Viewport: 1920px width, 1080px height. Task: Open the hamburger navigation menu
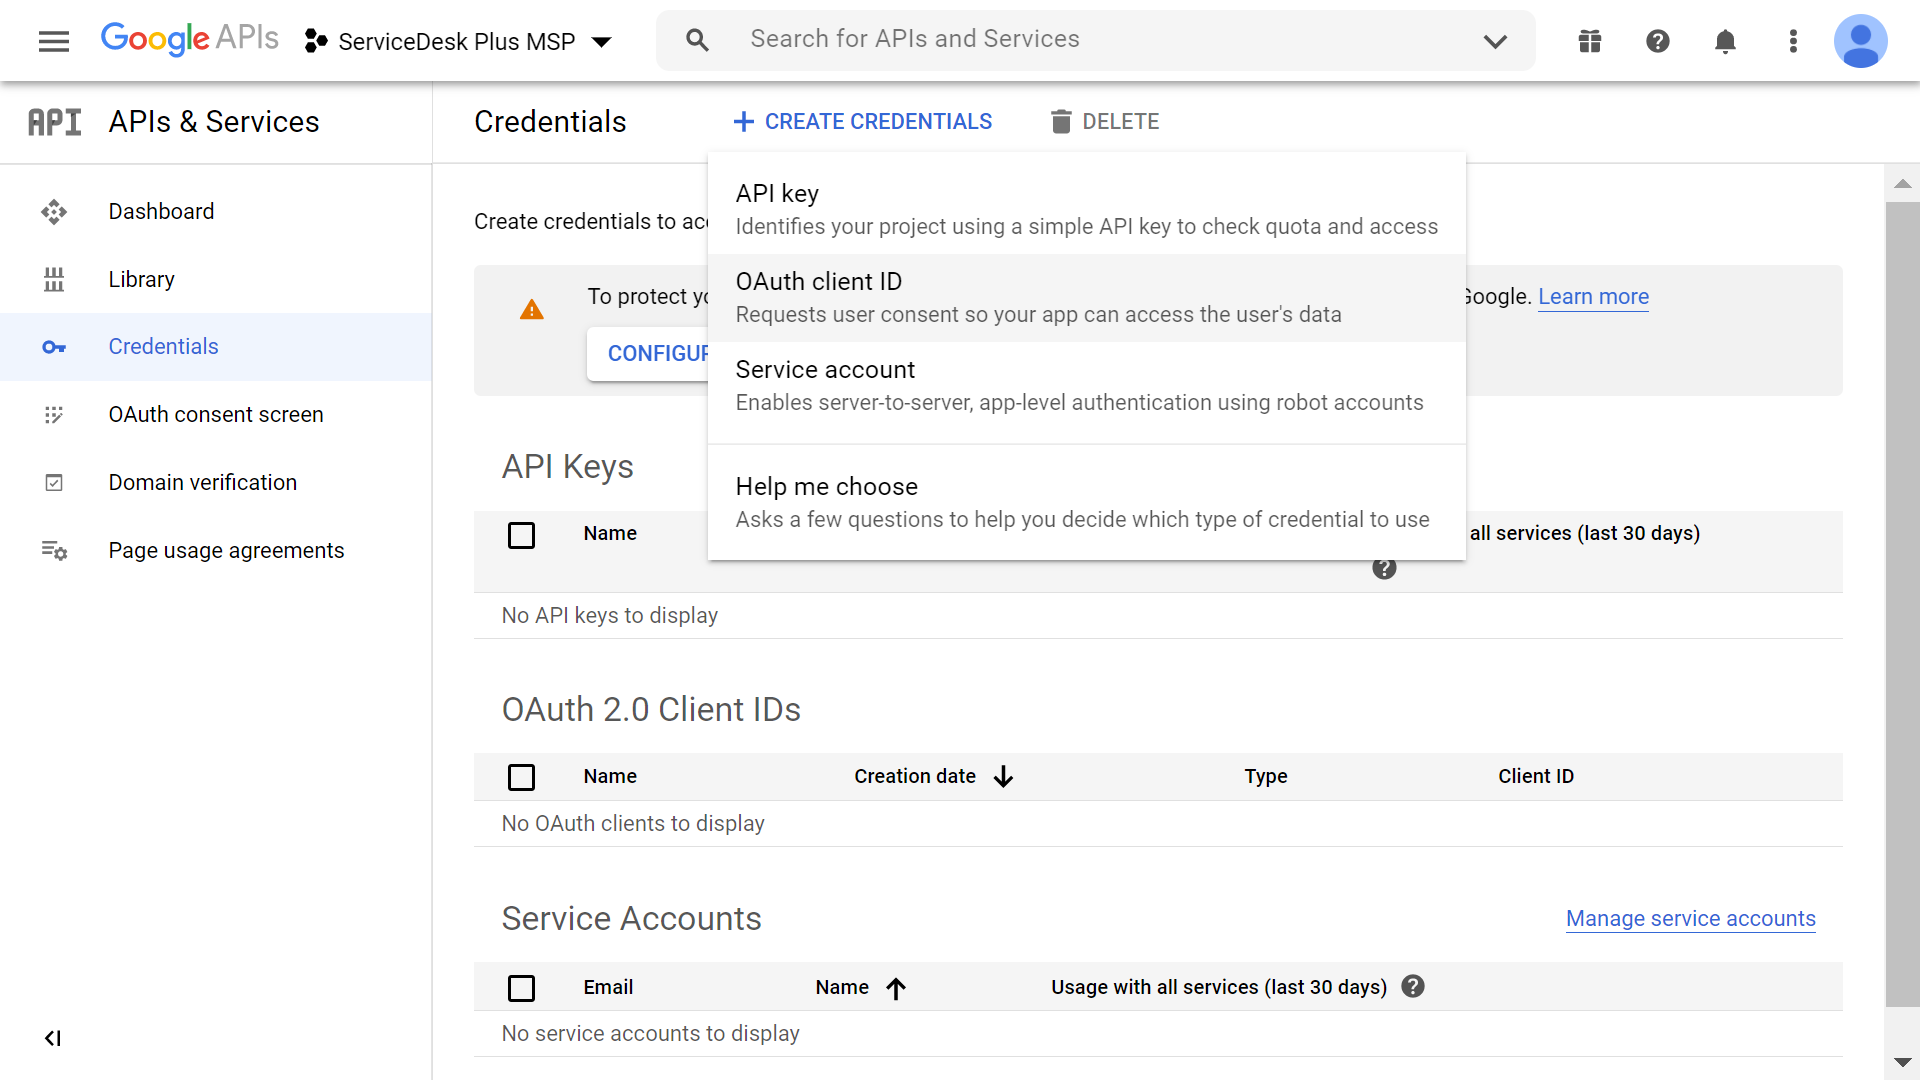tap(54, 41)
